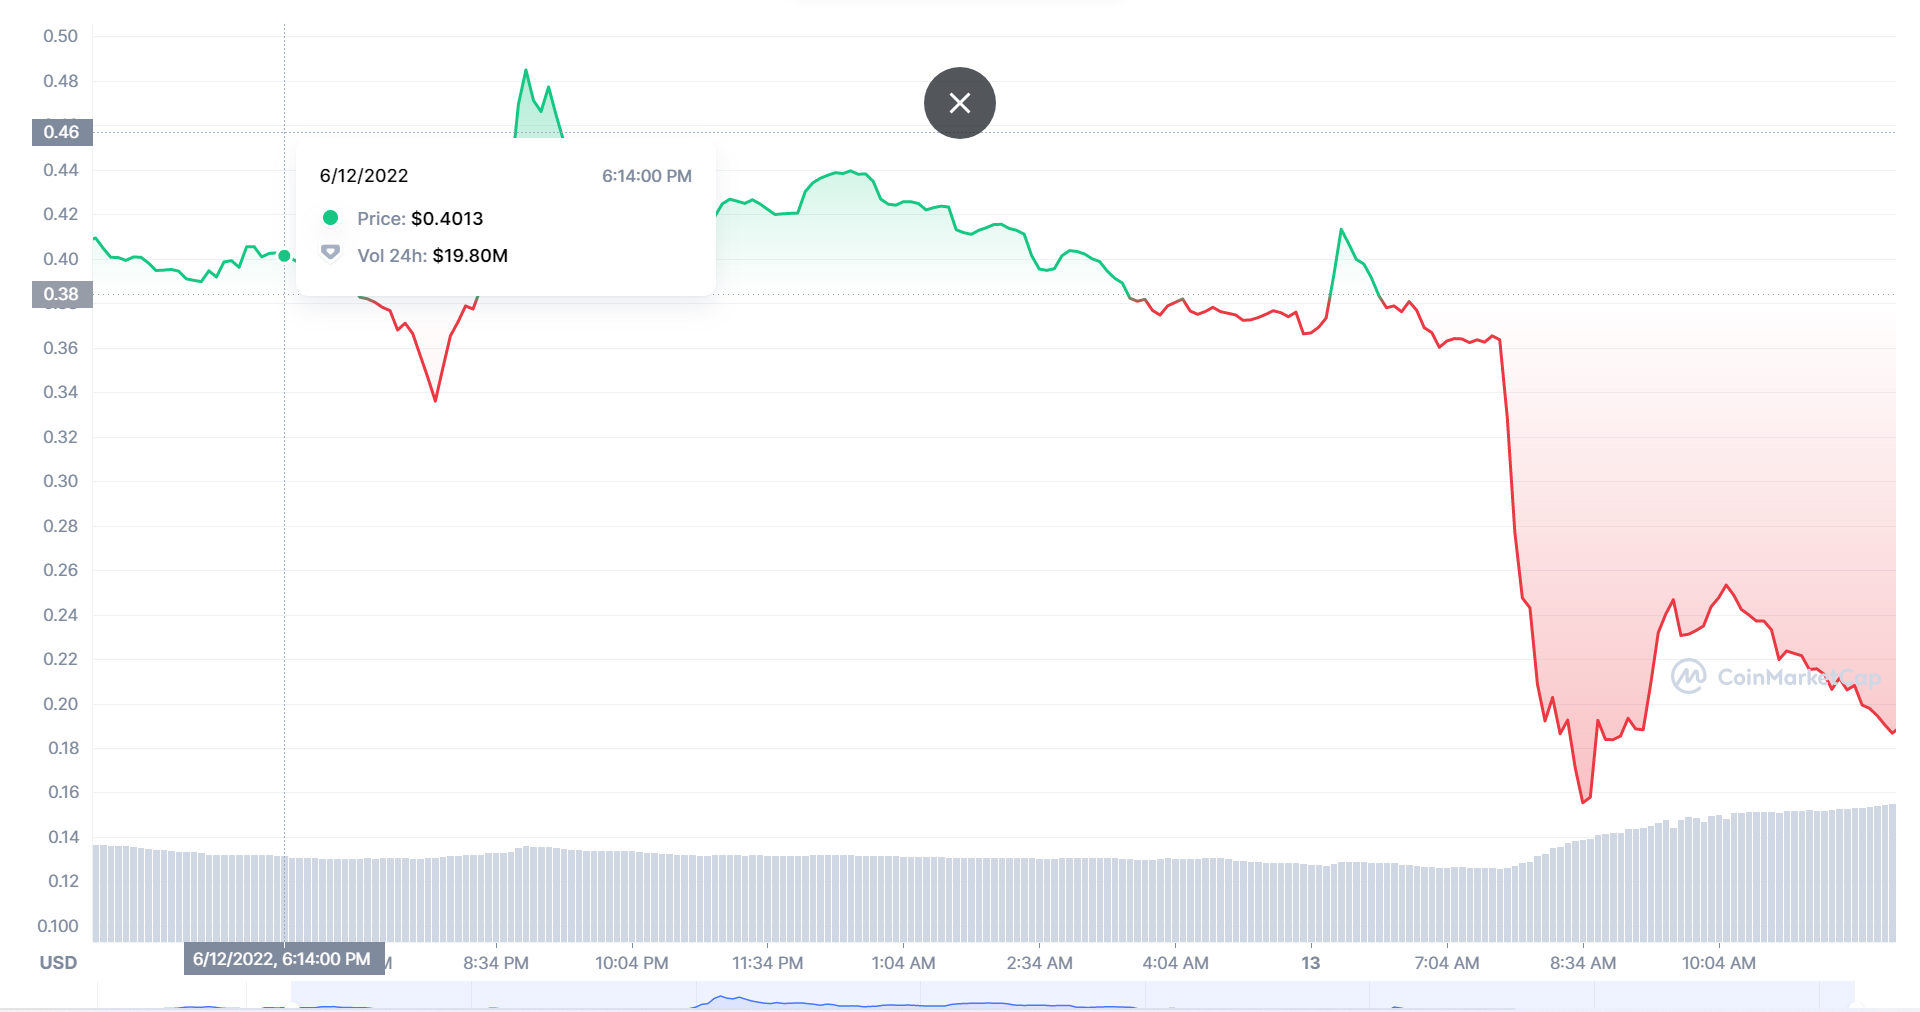The width and height of the screenshot is (1920, 1012).
Task: Click the 10:04 AM time axis label
Action: pyautogui.click(x=1718, y=963)
